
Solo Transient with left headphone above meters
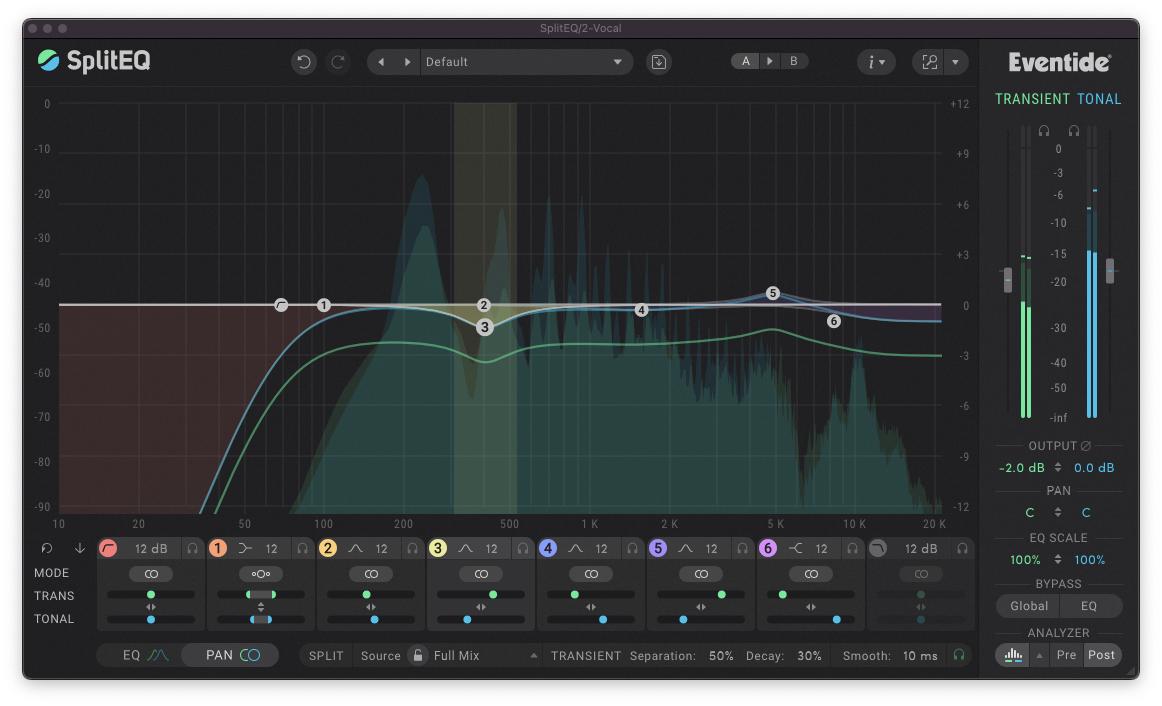[1043, 131]
